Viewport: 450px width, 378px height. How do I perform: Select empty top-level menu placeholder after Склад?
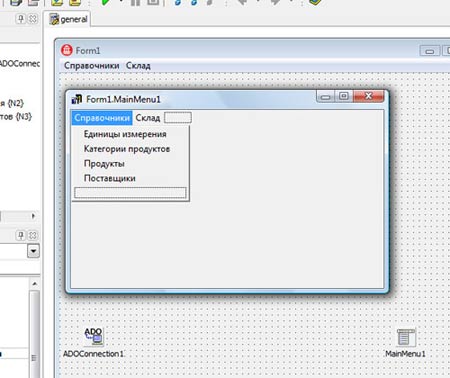click(178, 118)
